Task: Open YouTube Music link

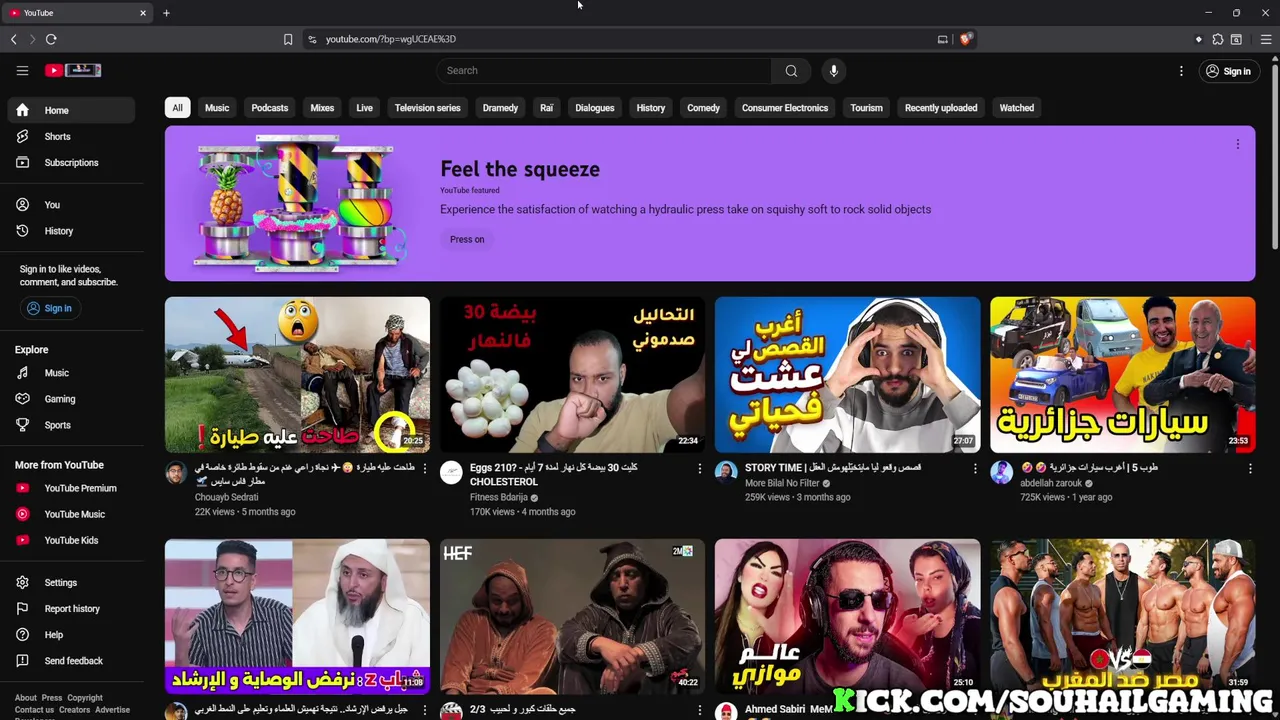Action: click(x=71, y=514)
